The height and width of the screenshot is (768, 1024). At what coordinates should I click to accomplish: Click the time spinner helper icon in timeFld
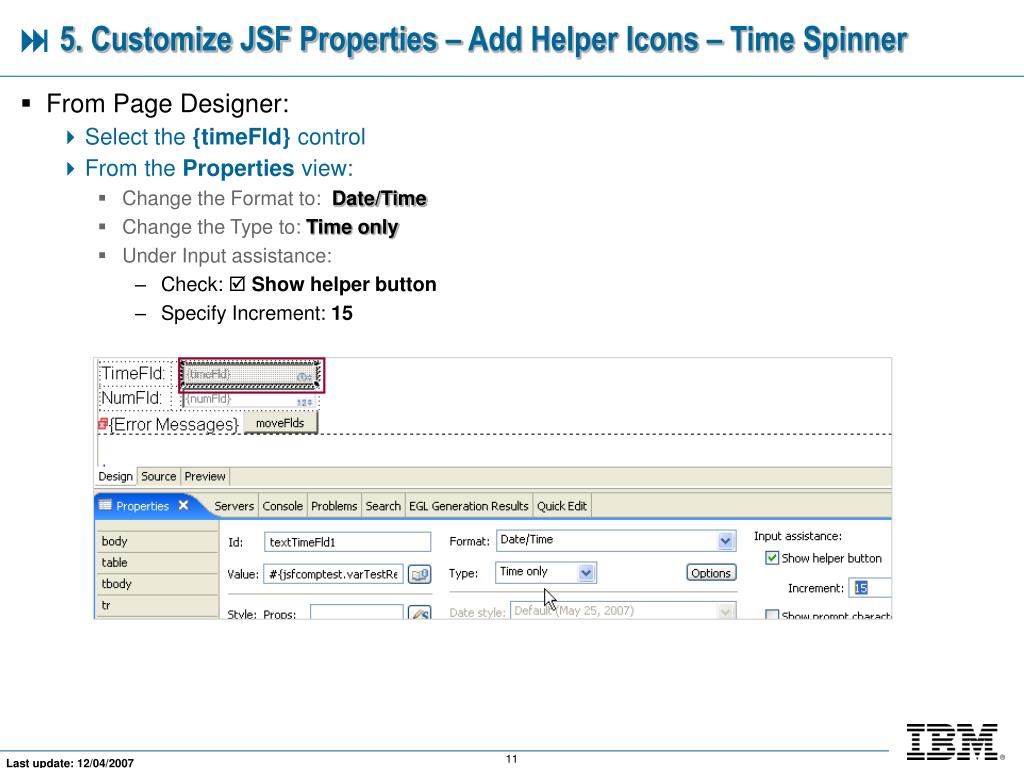click(x=304, y=377)
